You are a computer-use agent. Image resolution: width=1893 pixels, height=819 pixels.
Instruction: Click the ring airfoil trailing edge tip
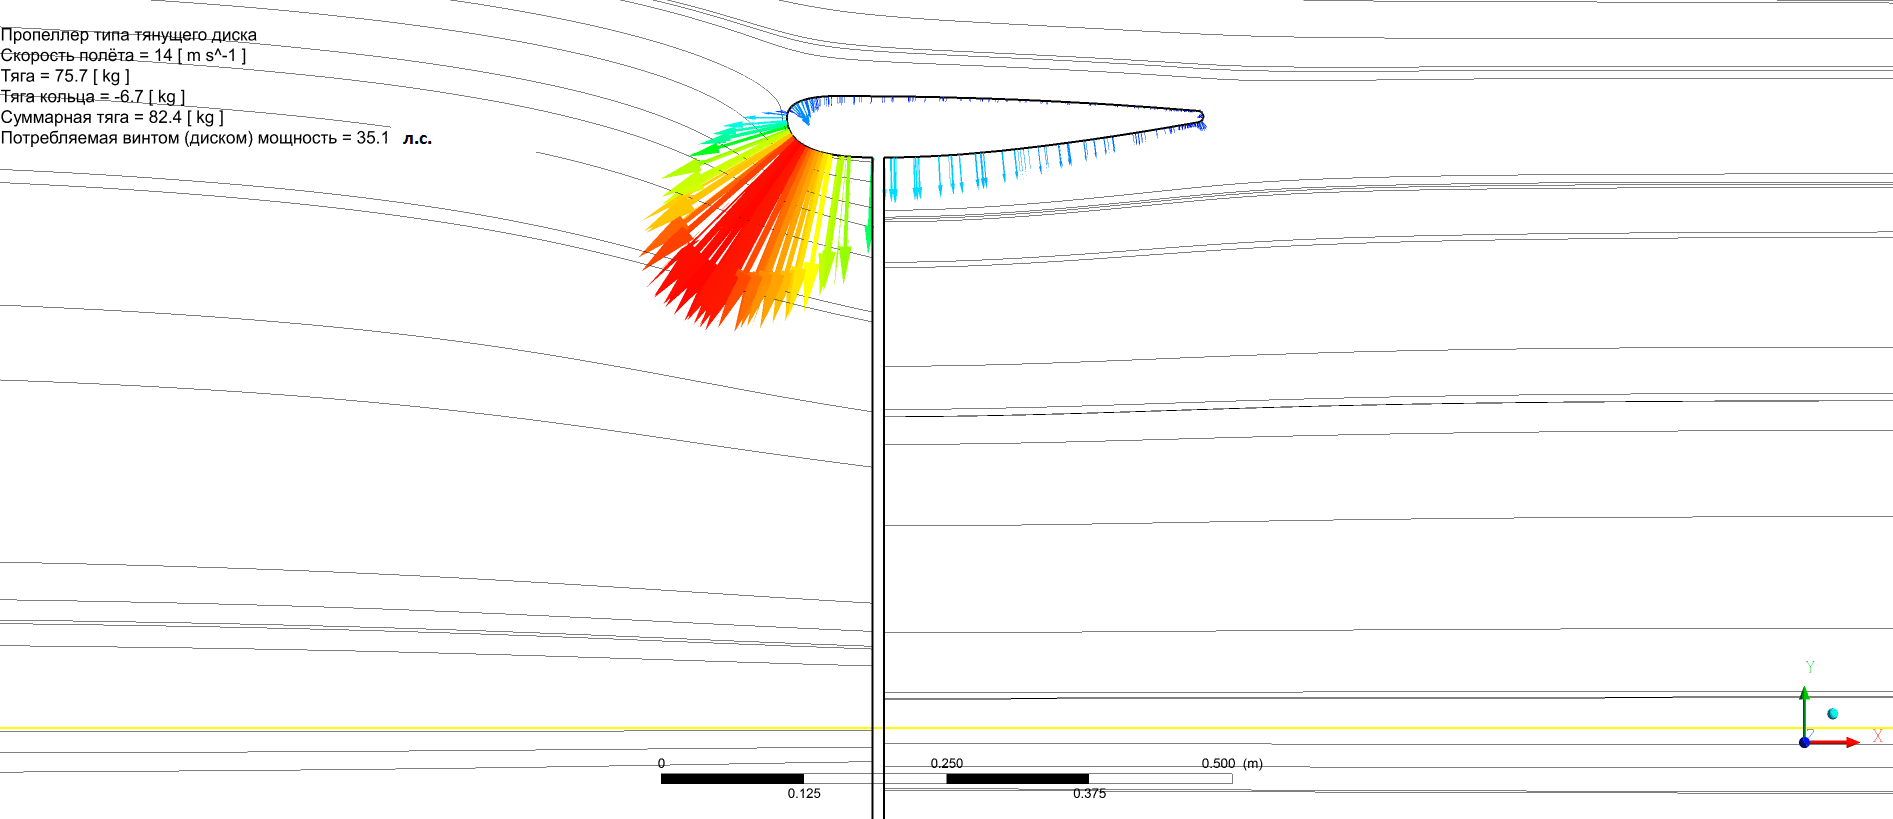[1200, 117]
